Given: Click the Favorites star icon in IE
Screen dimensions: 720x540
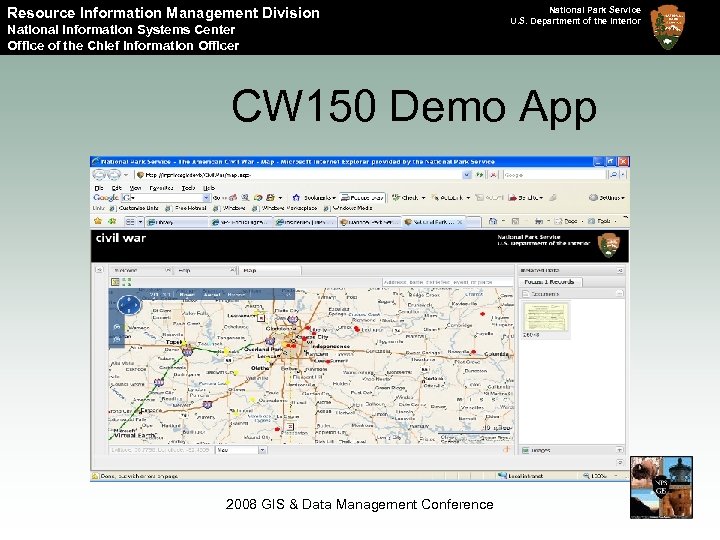Looking at the screenshot, I should pos(98,221).
